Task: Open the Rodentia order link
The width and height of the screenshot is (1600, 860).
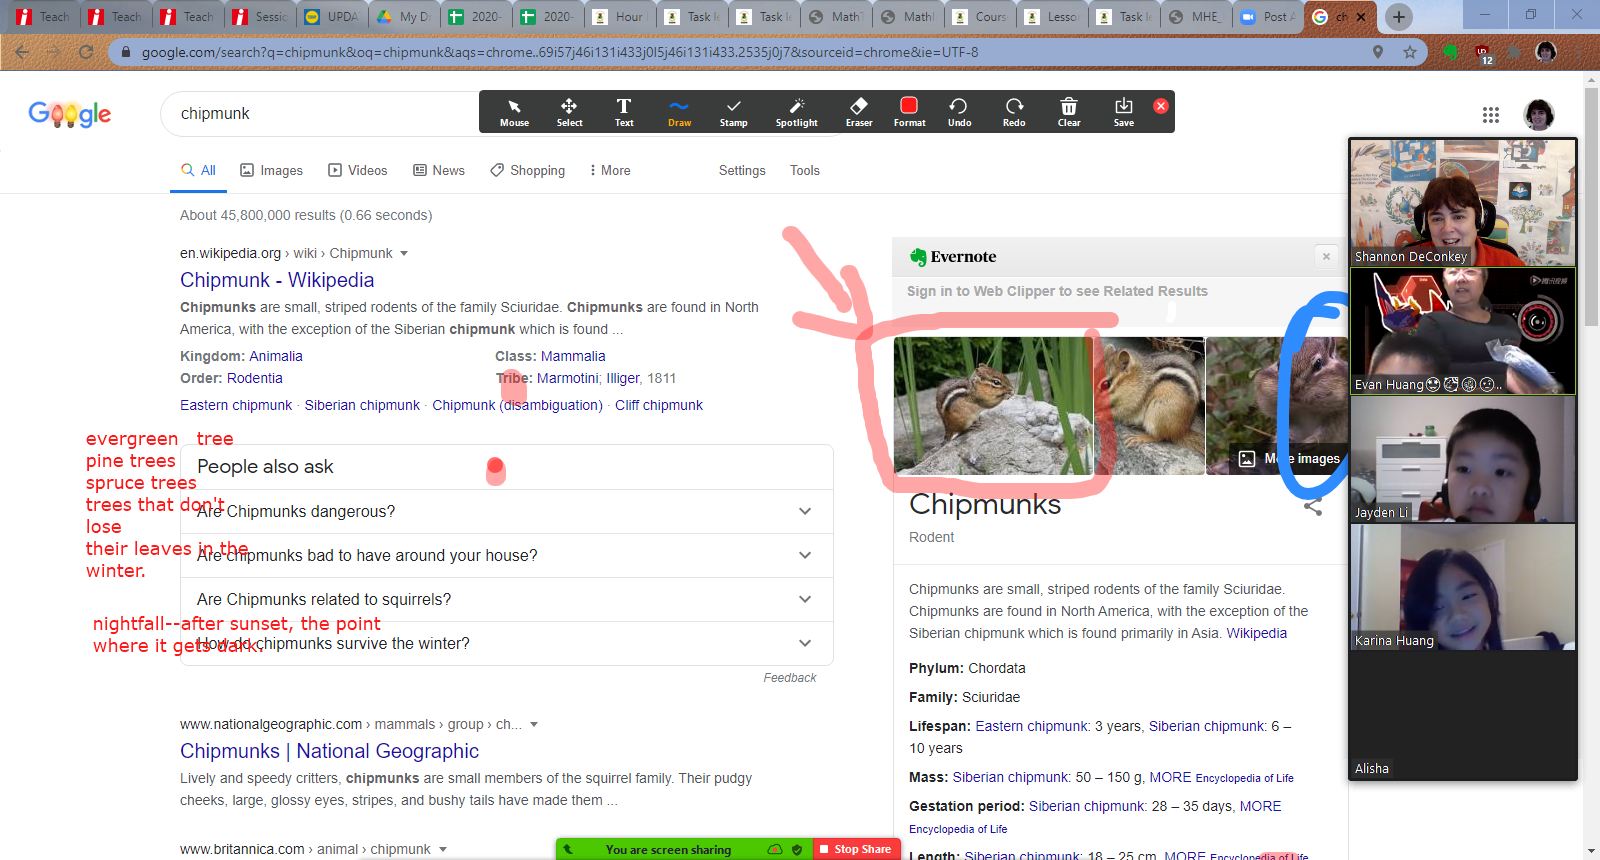Action: (255, 378)
